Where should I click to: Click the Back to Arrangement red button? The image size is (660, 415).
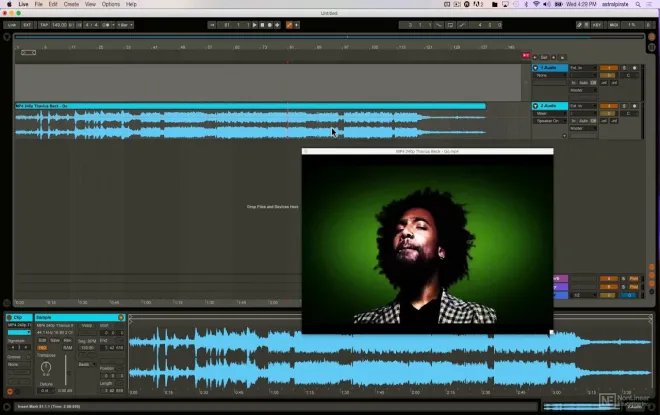click(x=526, y=55)
